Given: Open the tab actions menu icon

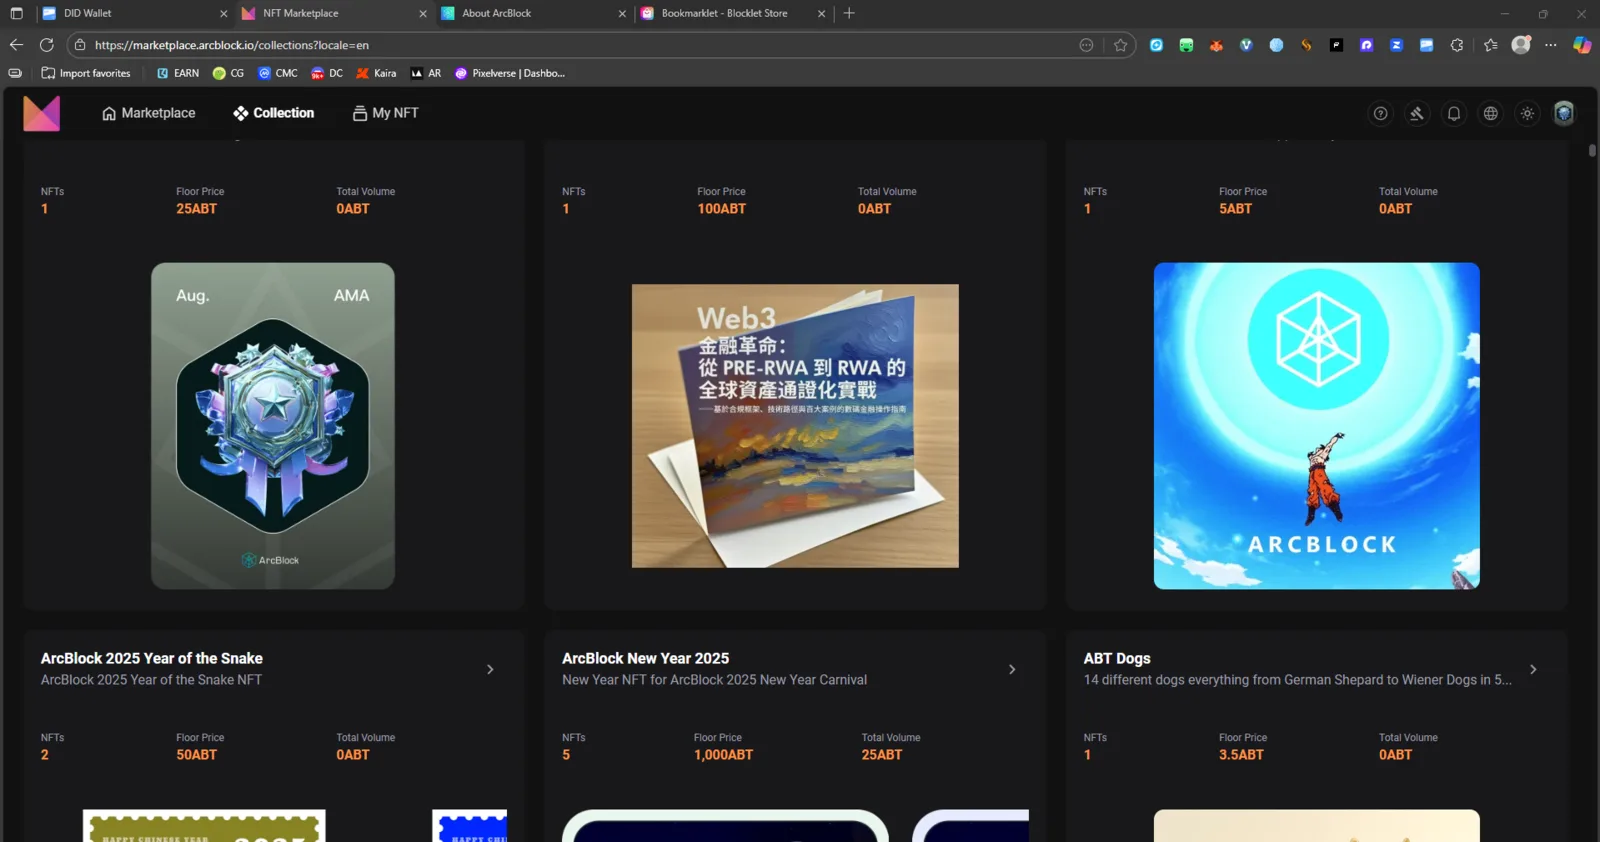Looking at the screenshot, I should point(16,13).
